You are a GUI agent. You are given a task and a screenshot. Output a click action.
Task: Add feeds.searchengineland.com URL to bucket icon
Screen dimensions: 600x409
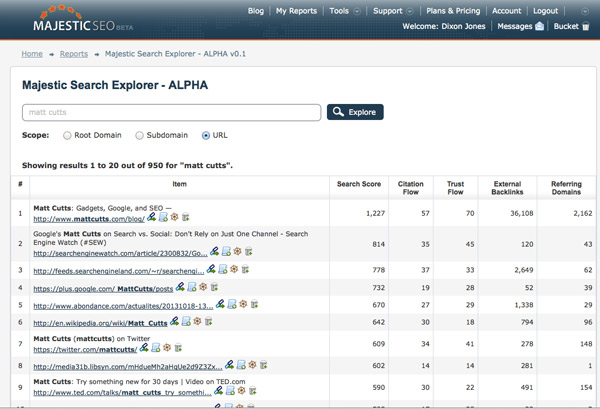245,269
